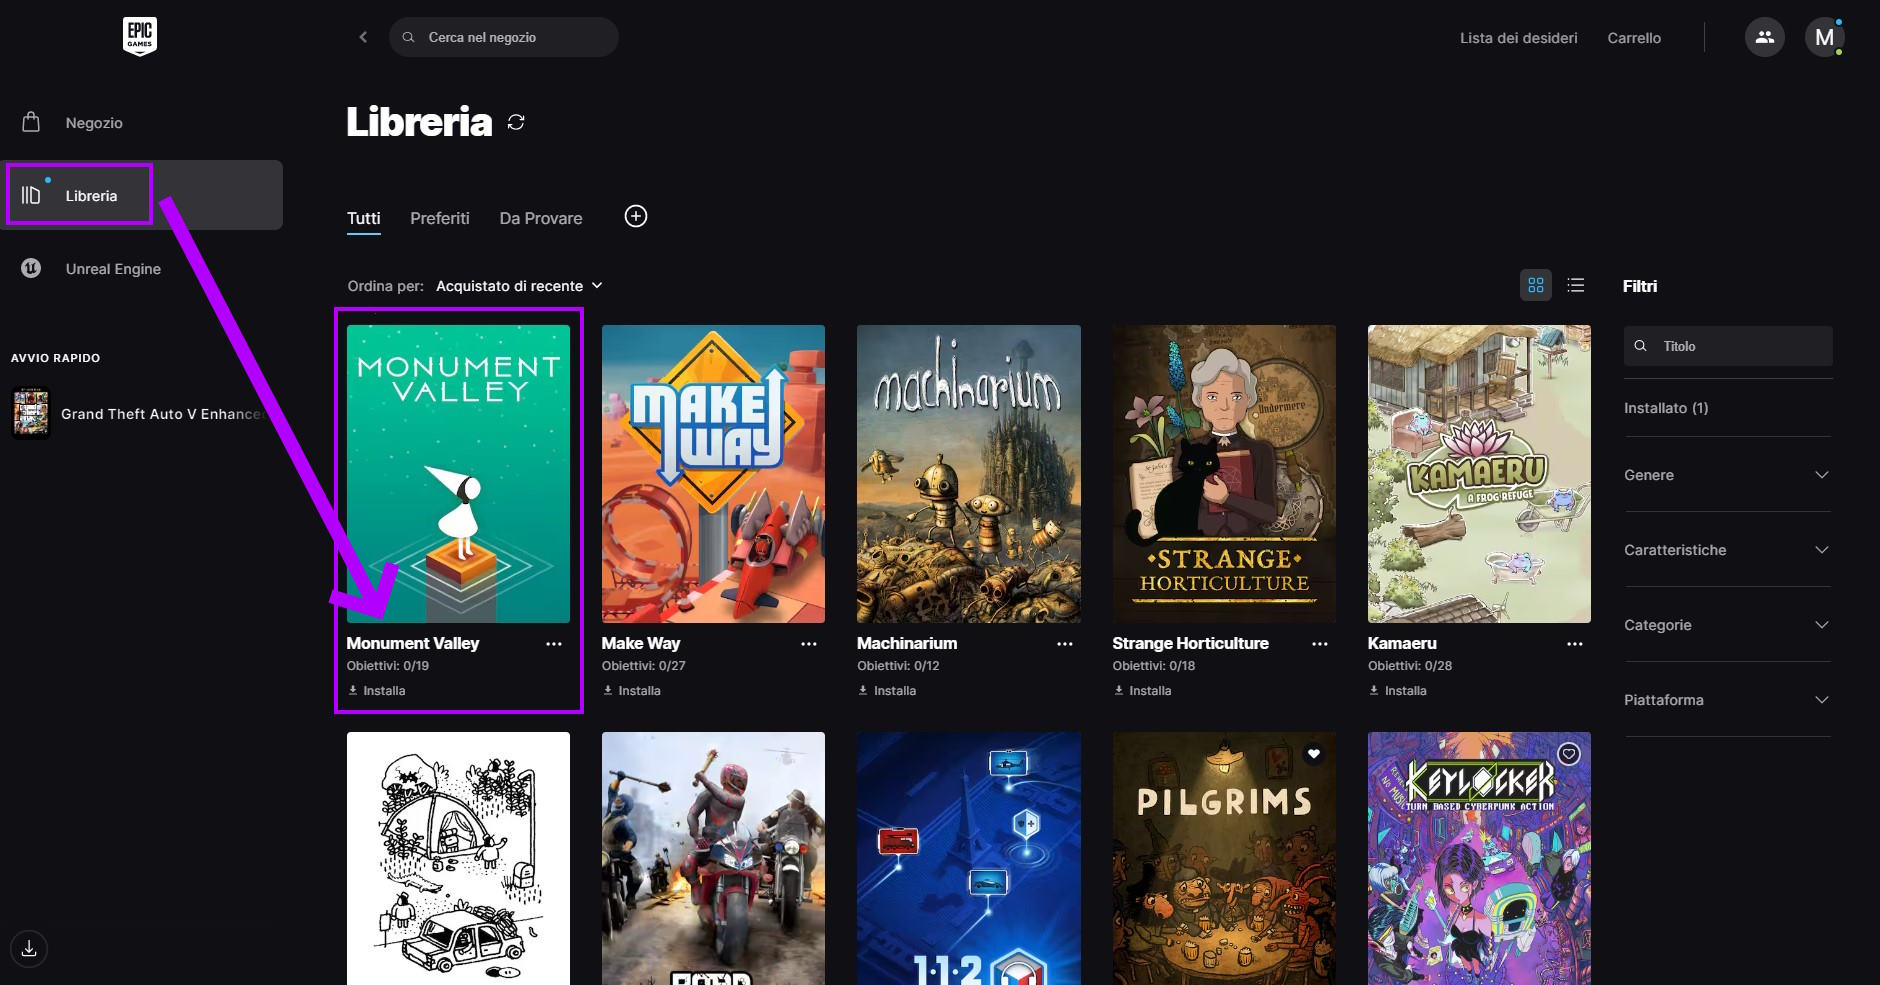
Task: Select the Tutti tab
Action: 364,218
